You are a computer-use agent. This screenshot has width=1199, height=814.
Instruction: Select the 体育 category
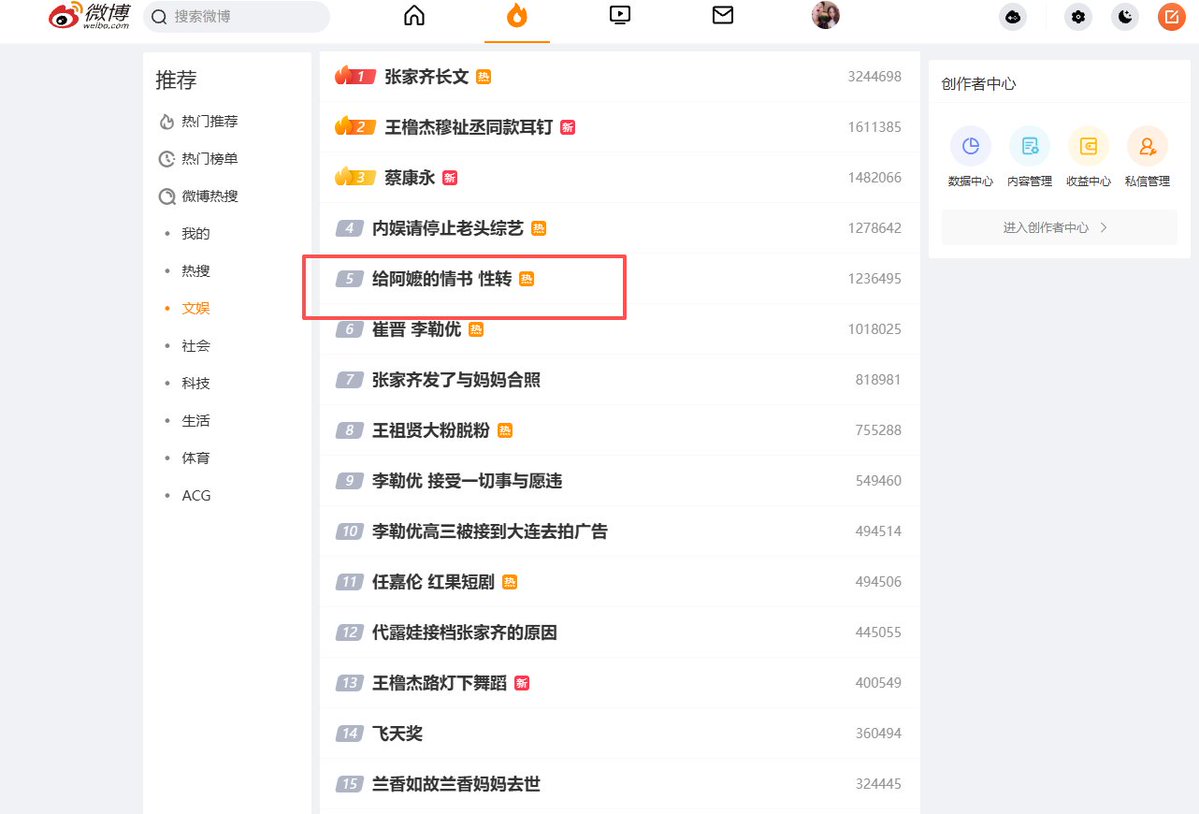tap(196, 459)
